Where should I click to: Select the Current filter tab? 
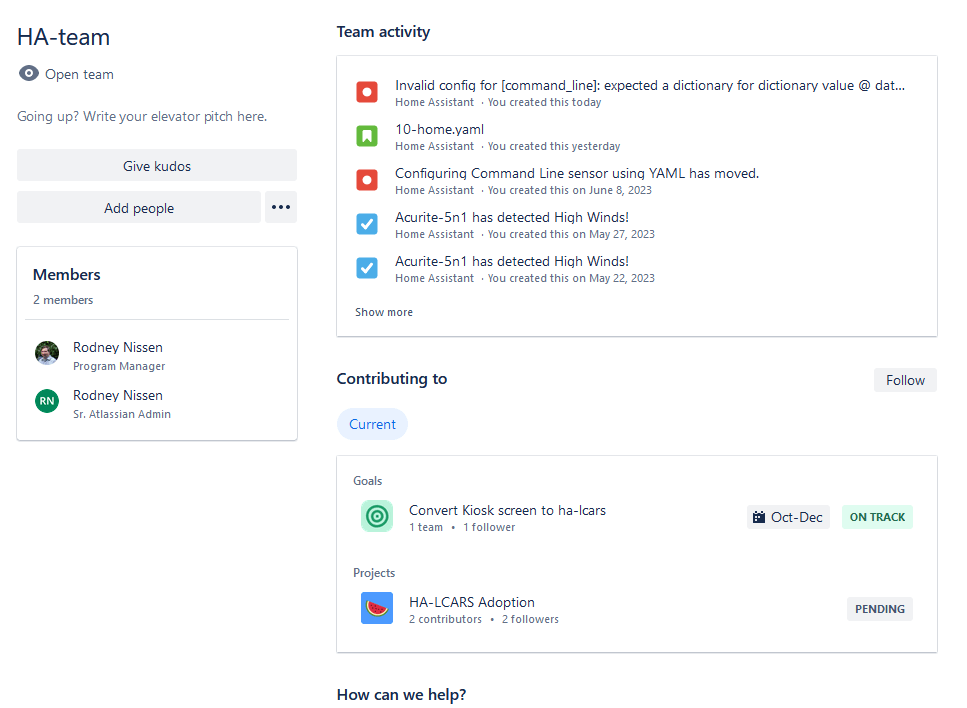click(x=372, y=424)
